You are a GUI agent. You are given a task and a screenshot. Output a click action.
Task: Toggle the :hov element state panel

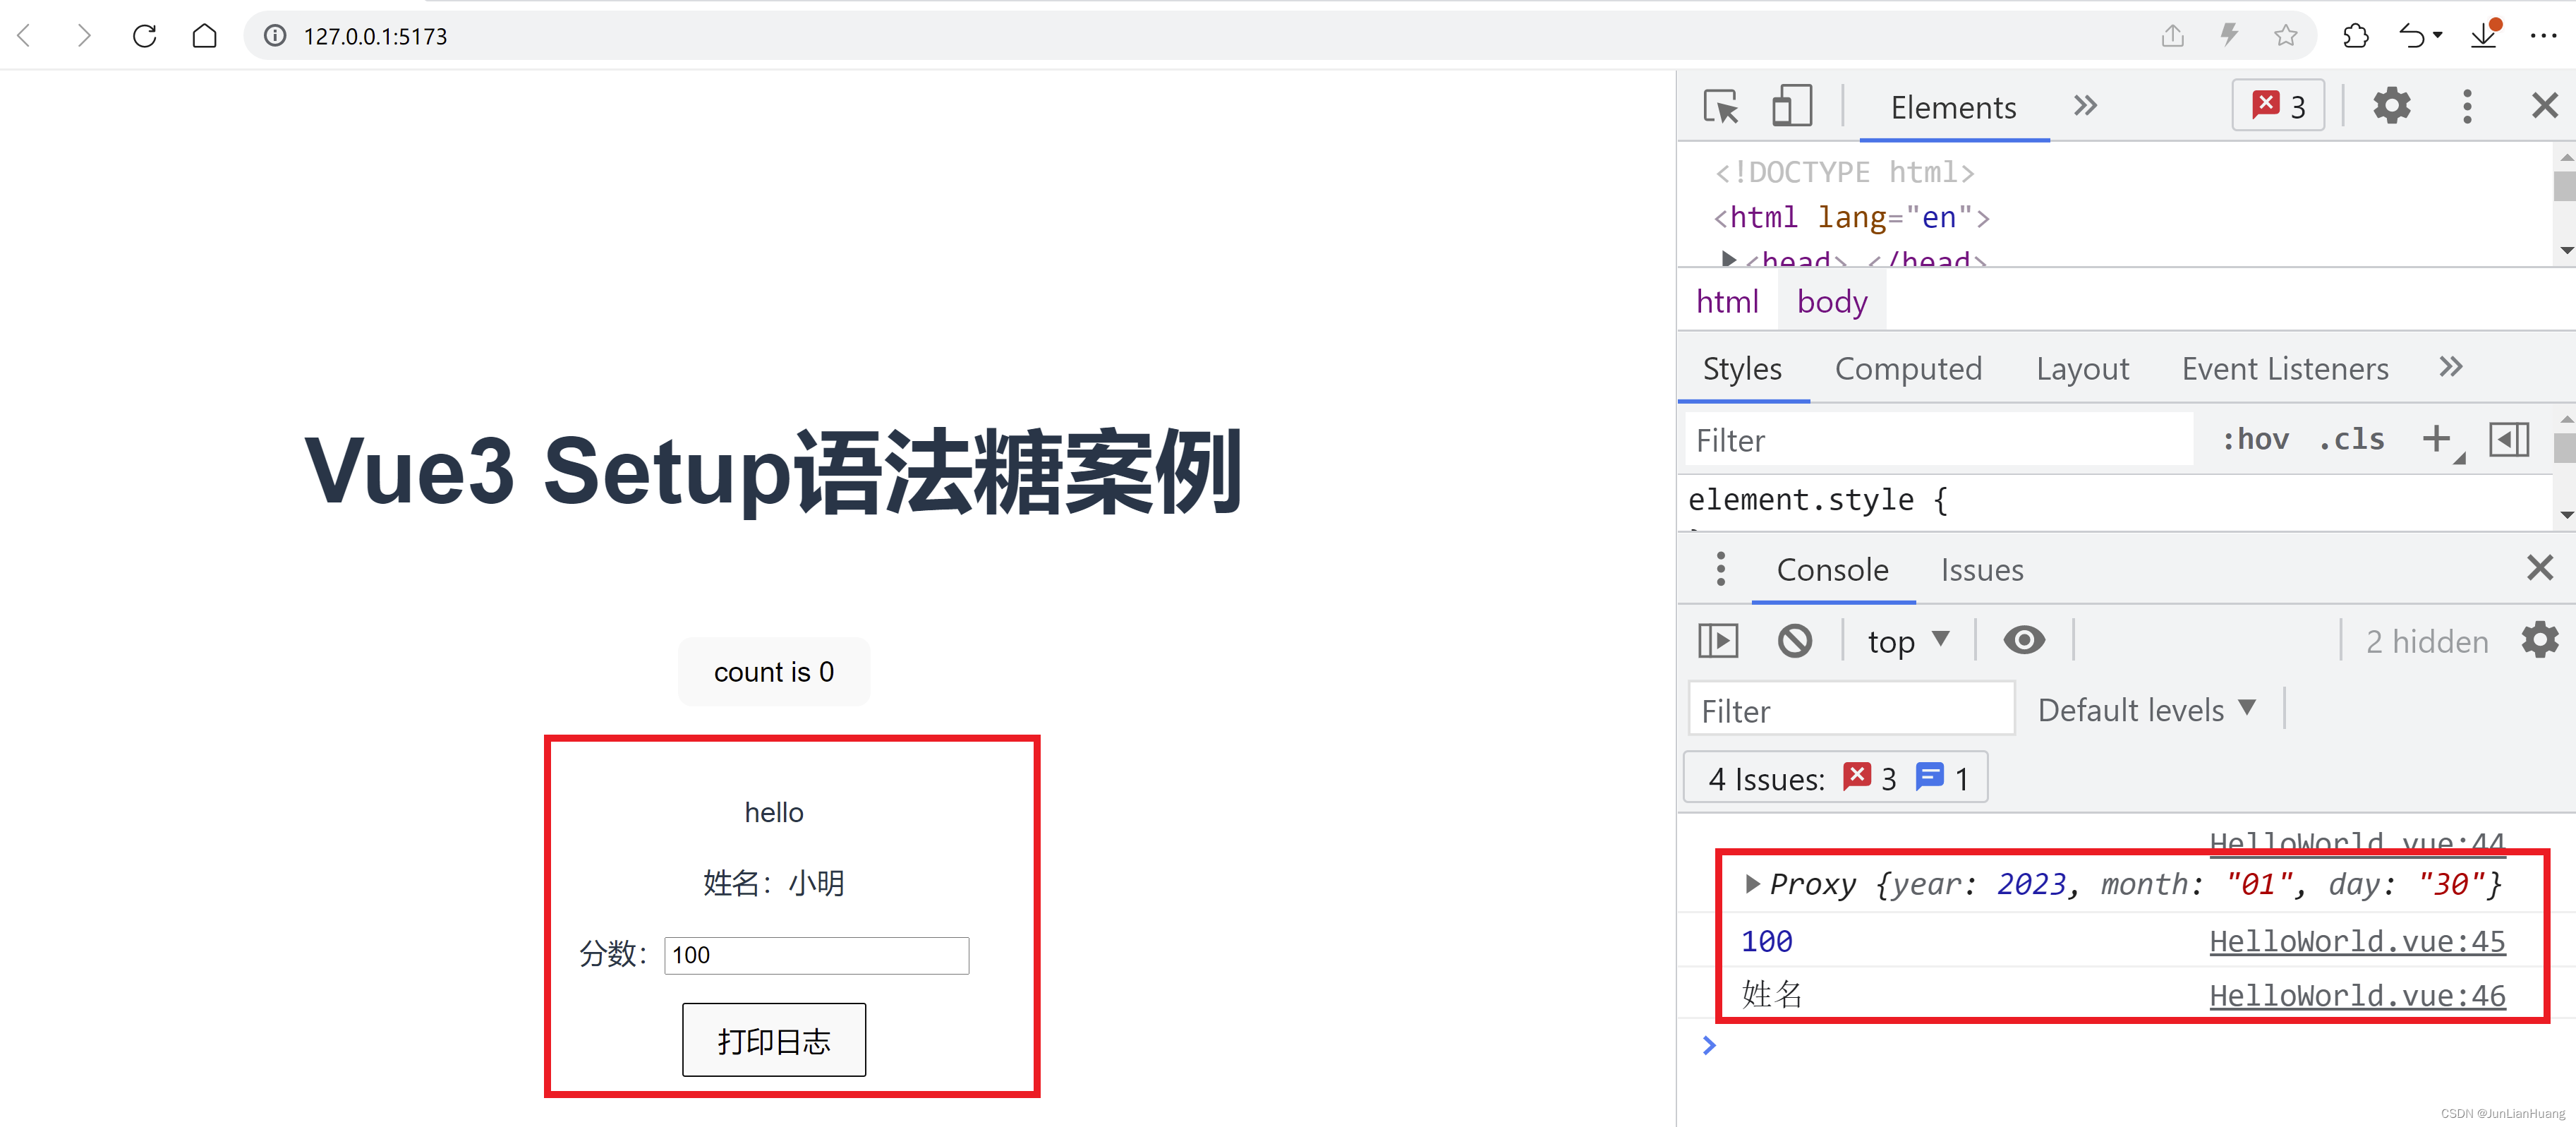click(x=2255, y=439)
